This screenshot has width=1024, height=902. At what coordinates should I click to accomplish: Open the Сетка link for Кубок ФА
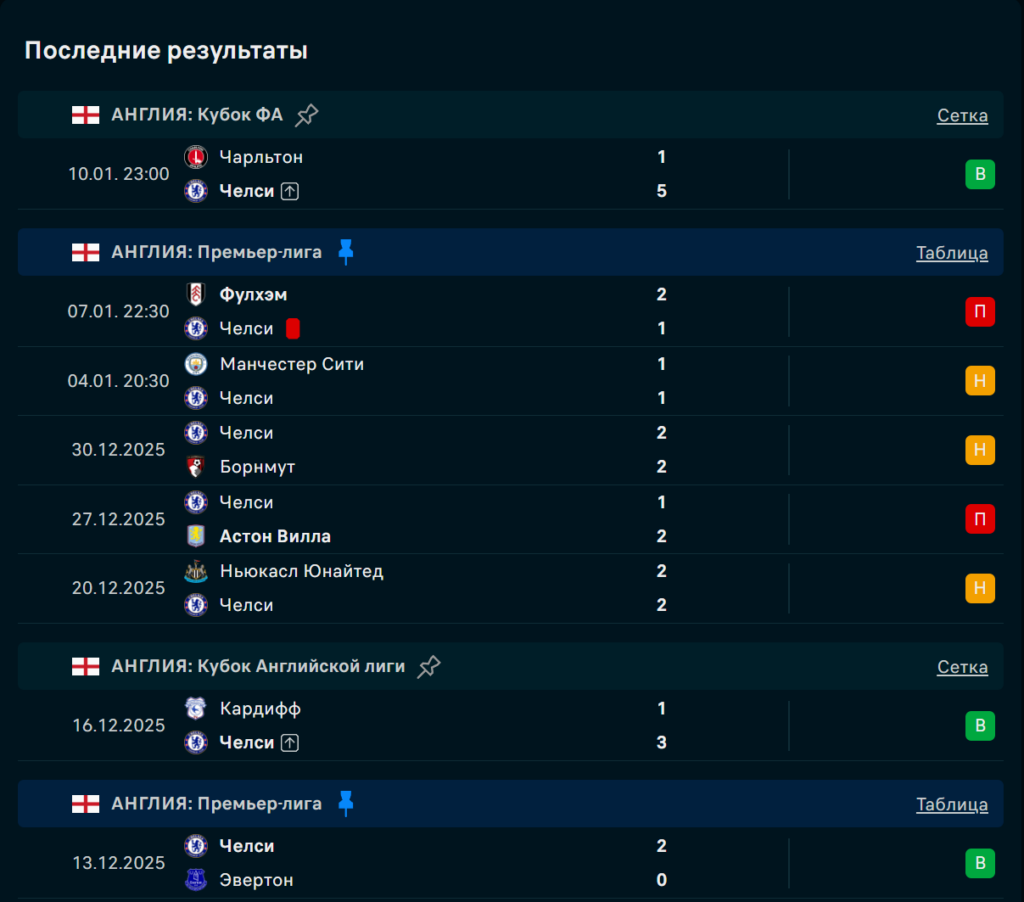[x=962, y=115]
